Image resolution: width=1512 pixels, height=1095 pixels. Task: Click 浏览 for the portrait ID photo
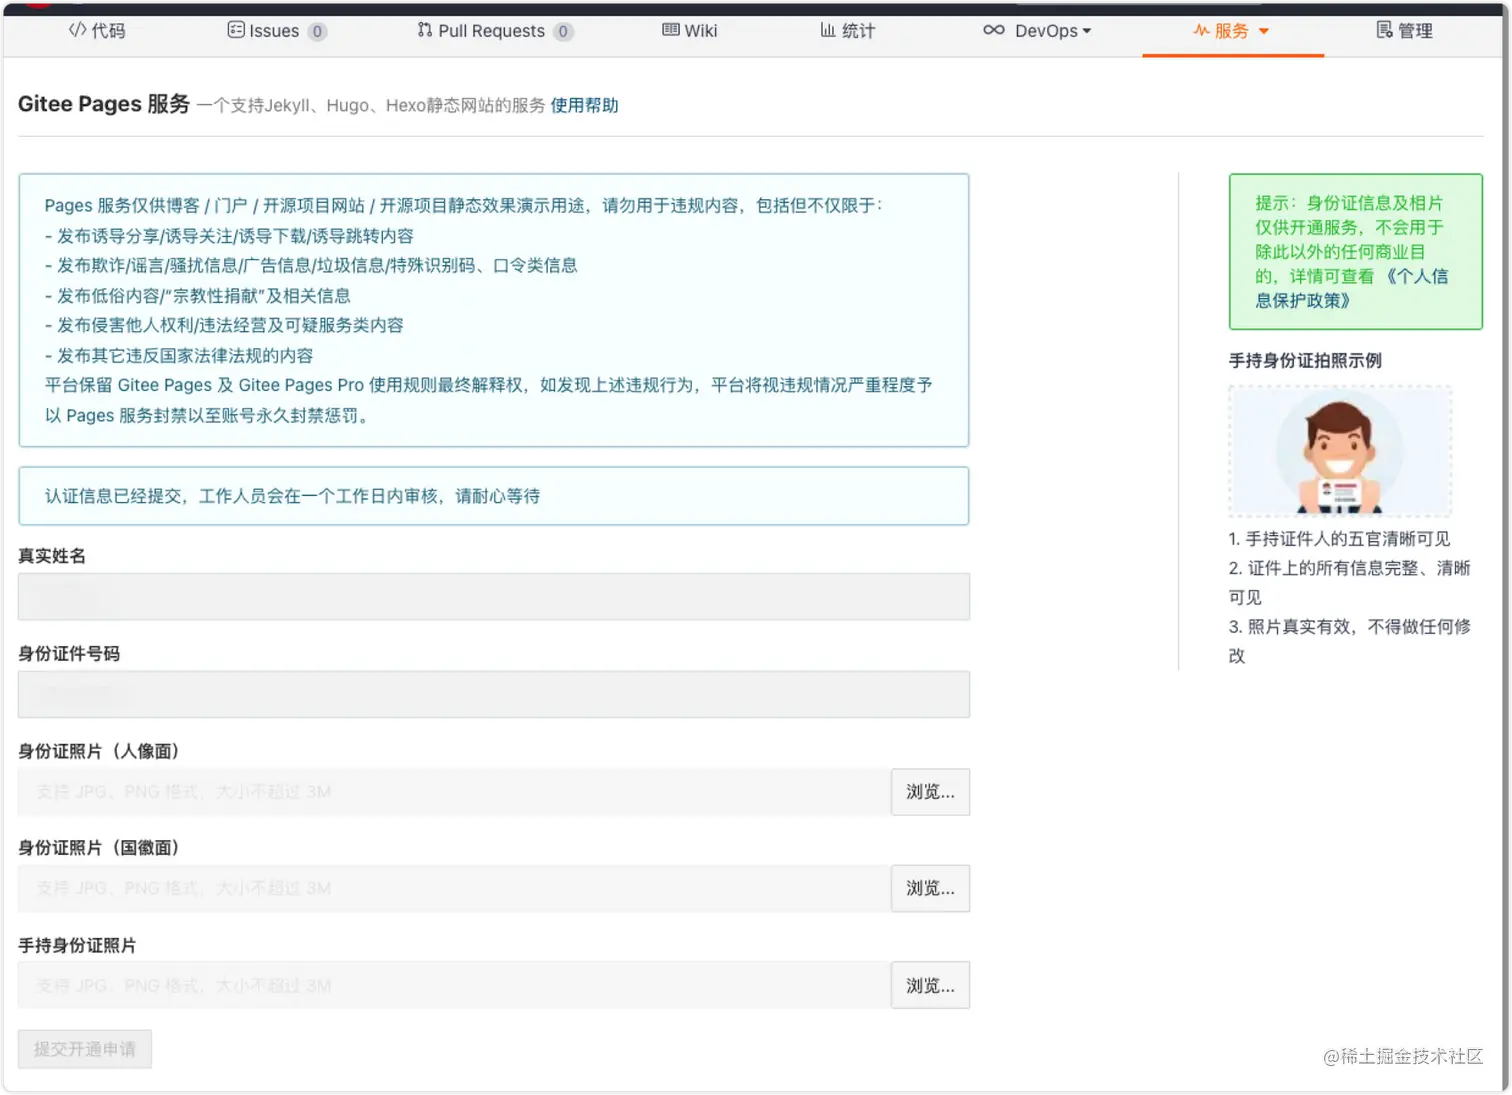coord(930,791)
